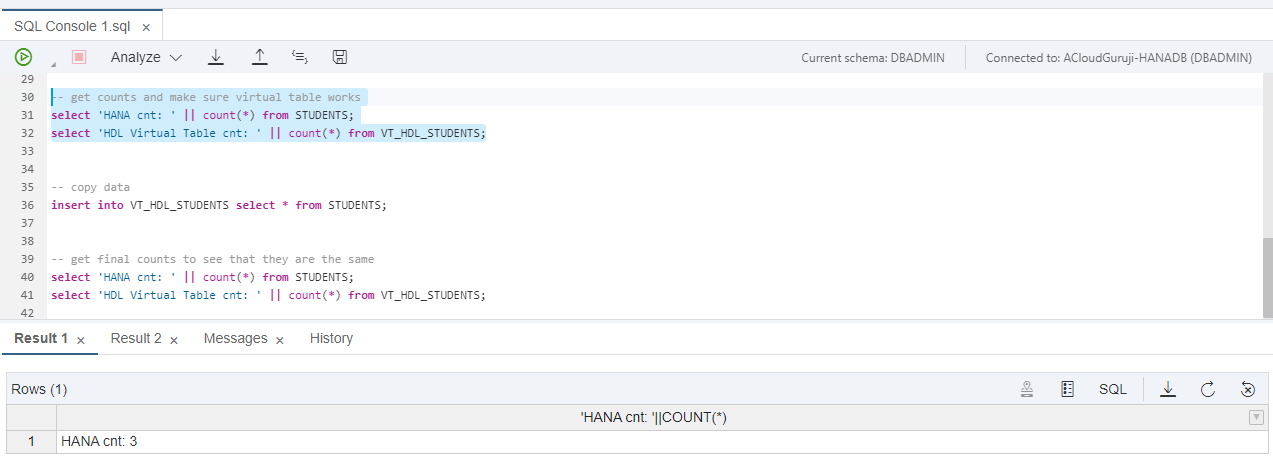Click the SQL button in results toolbar

coord(1113,389)
